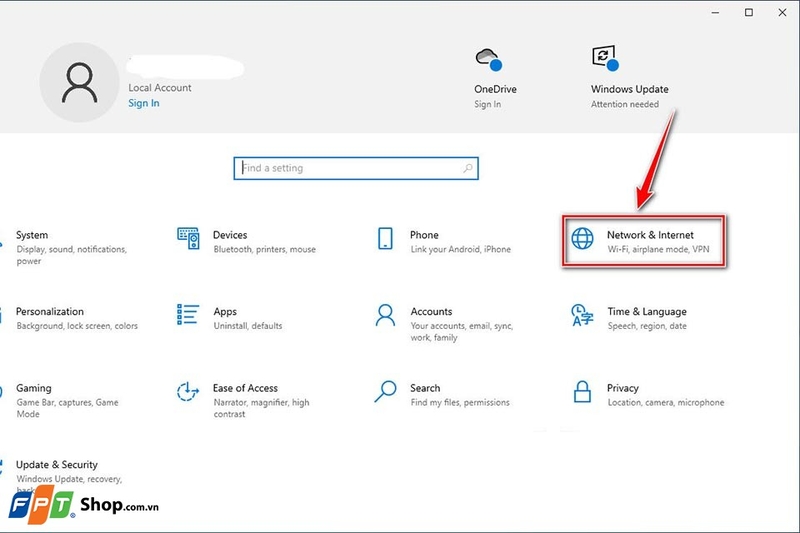The image size is (800, 533).
Task: Click the Apps list icon
Action: pyautogui.click(x=188, y=315)
